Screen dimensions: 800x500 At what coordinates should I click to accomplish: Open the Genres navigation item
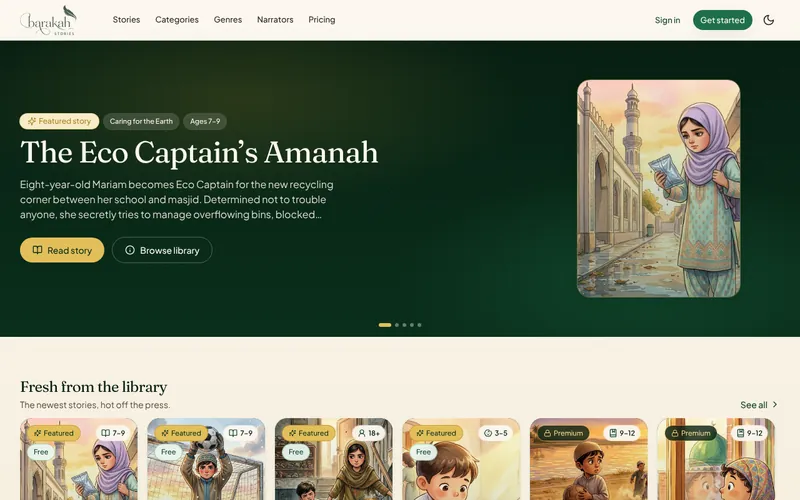(x=228, y=20)
